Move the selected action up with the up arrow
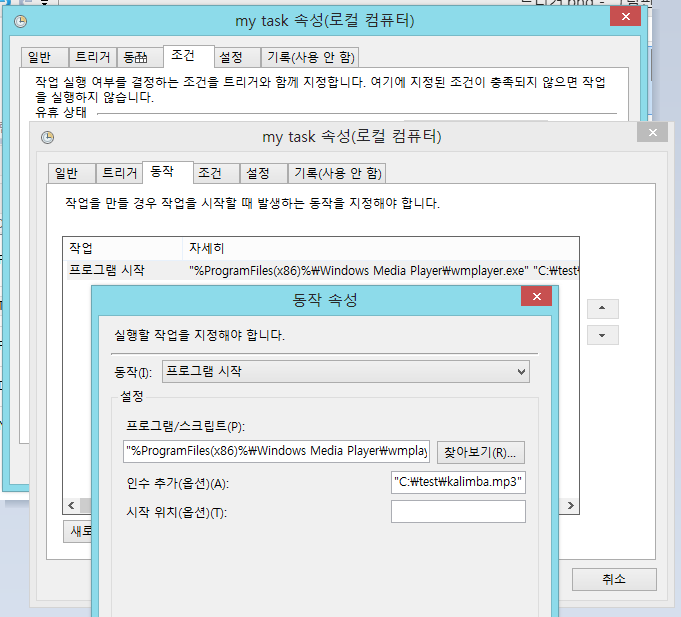681x617 pixels. coord(604,307)
